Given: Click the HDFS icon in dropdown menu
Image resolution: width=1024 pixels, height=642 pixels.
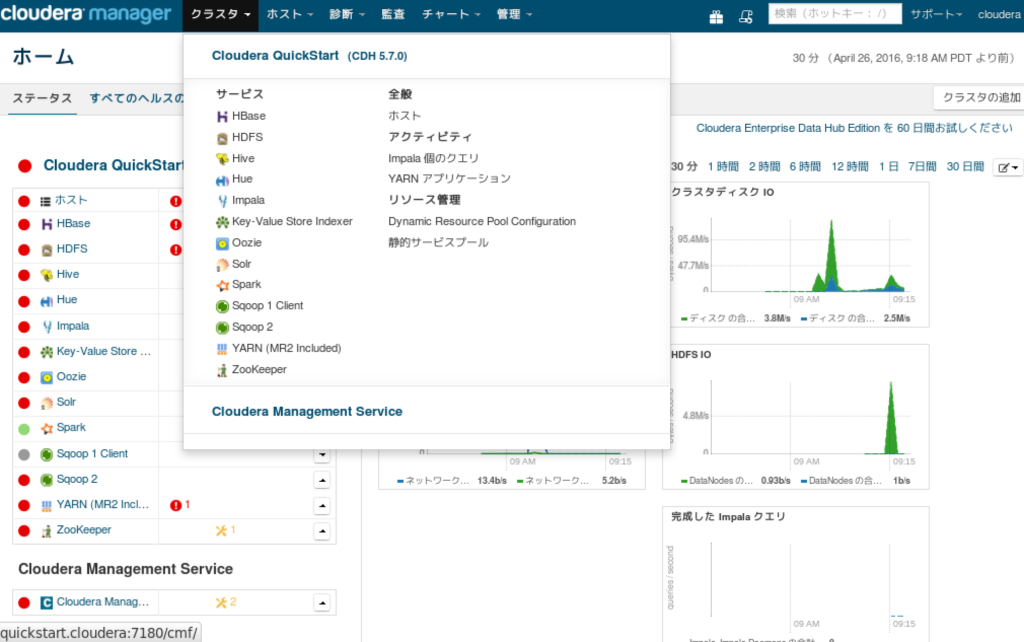Looking at the screenshot, I should (x=222, y=138).
